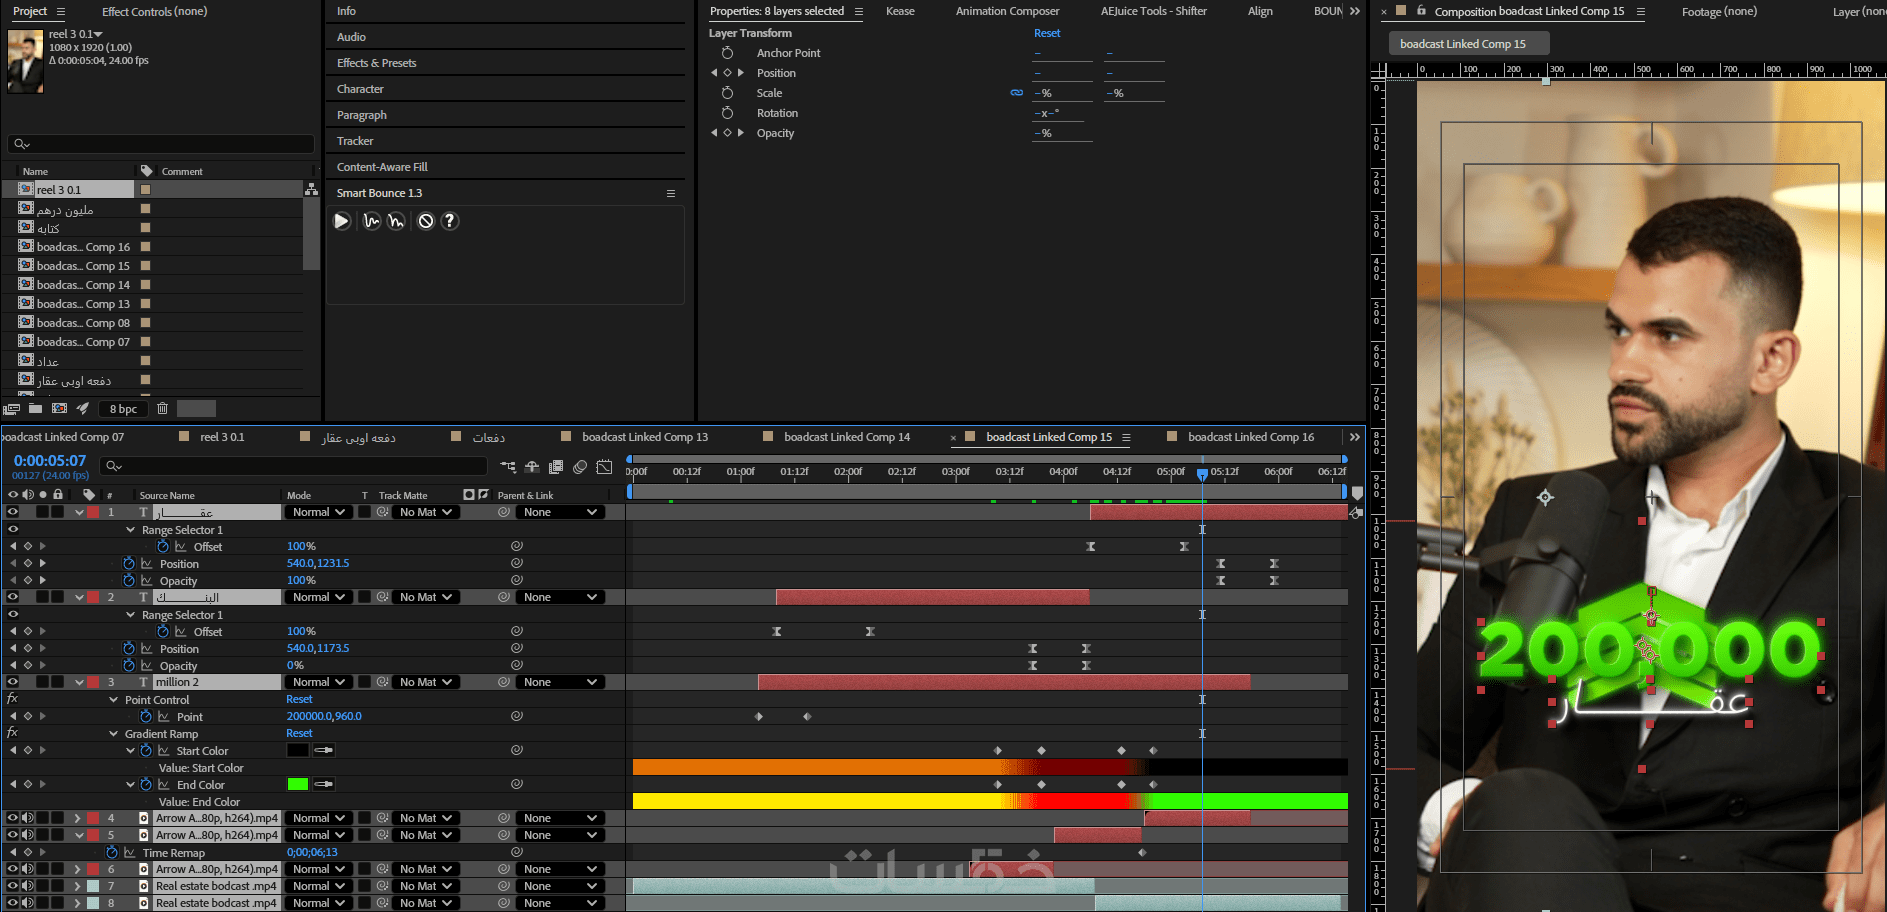Open Project panel menu icon

click(60, 11)
